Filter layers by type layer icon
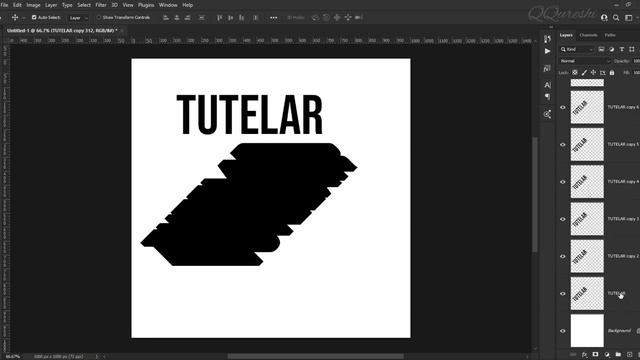640x360 pixels. pyautogui.click(x=622, y=49)
